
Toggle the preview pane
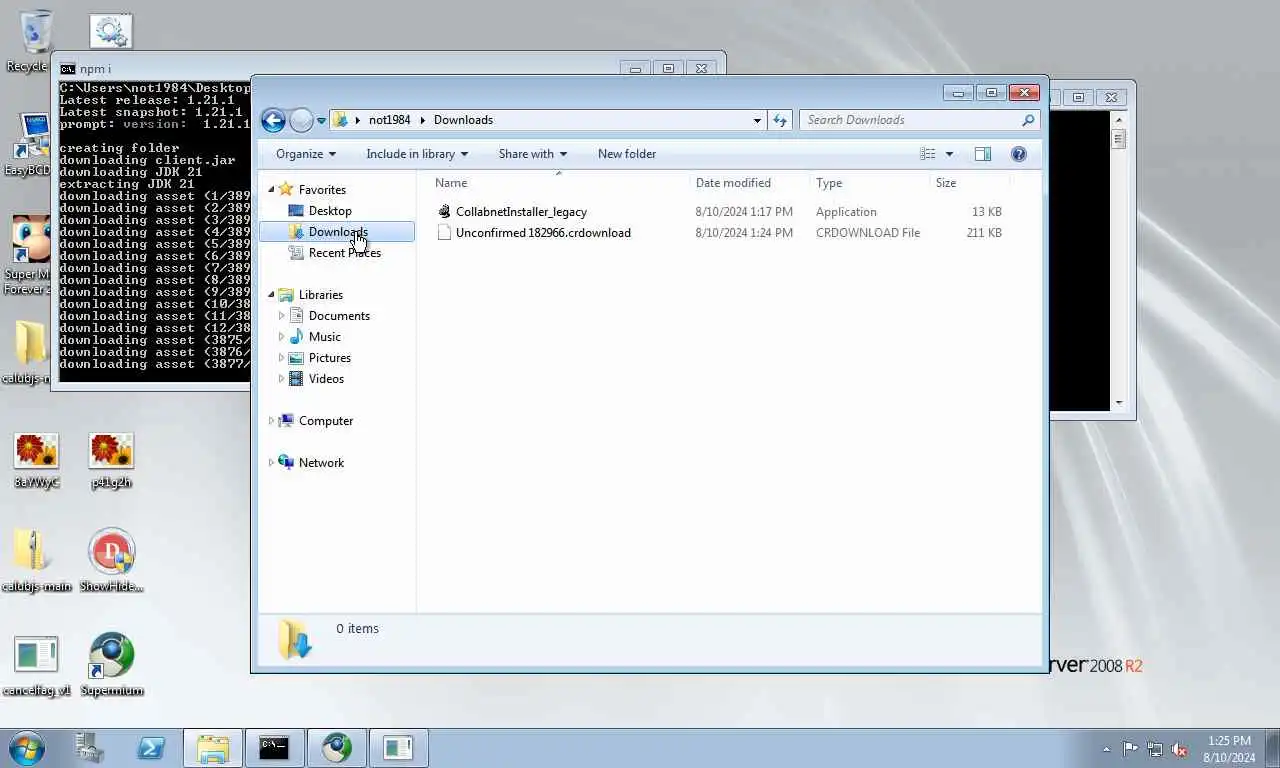[x=983, y=154]
